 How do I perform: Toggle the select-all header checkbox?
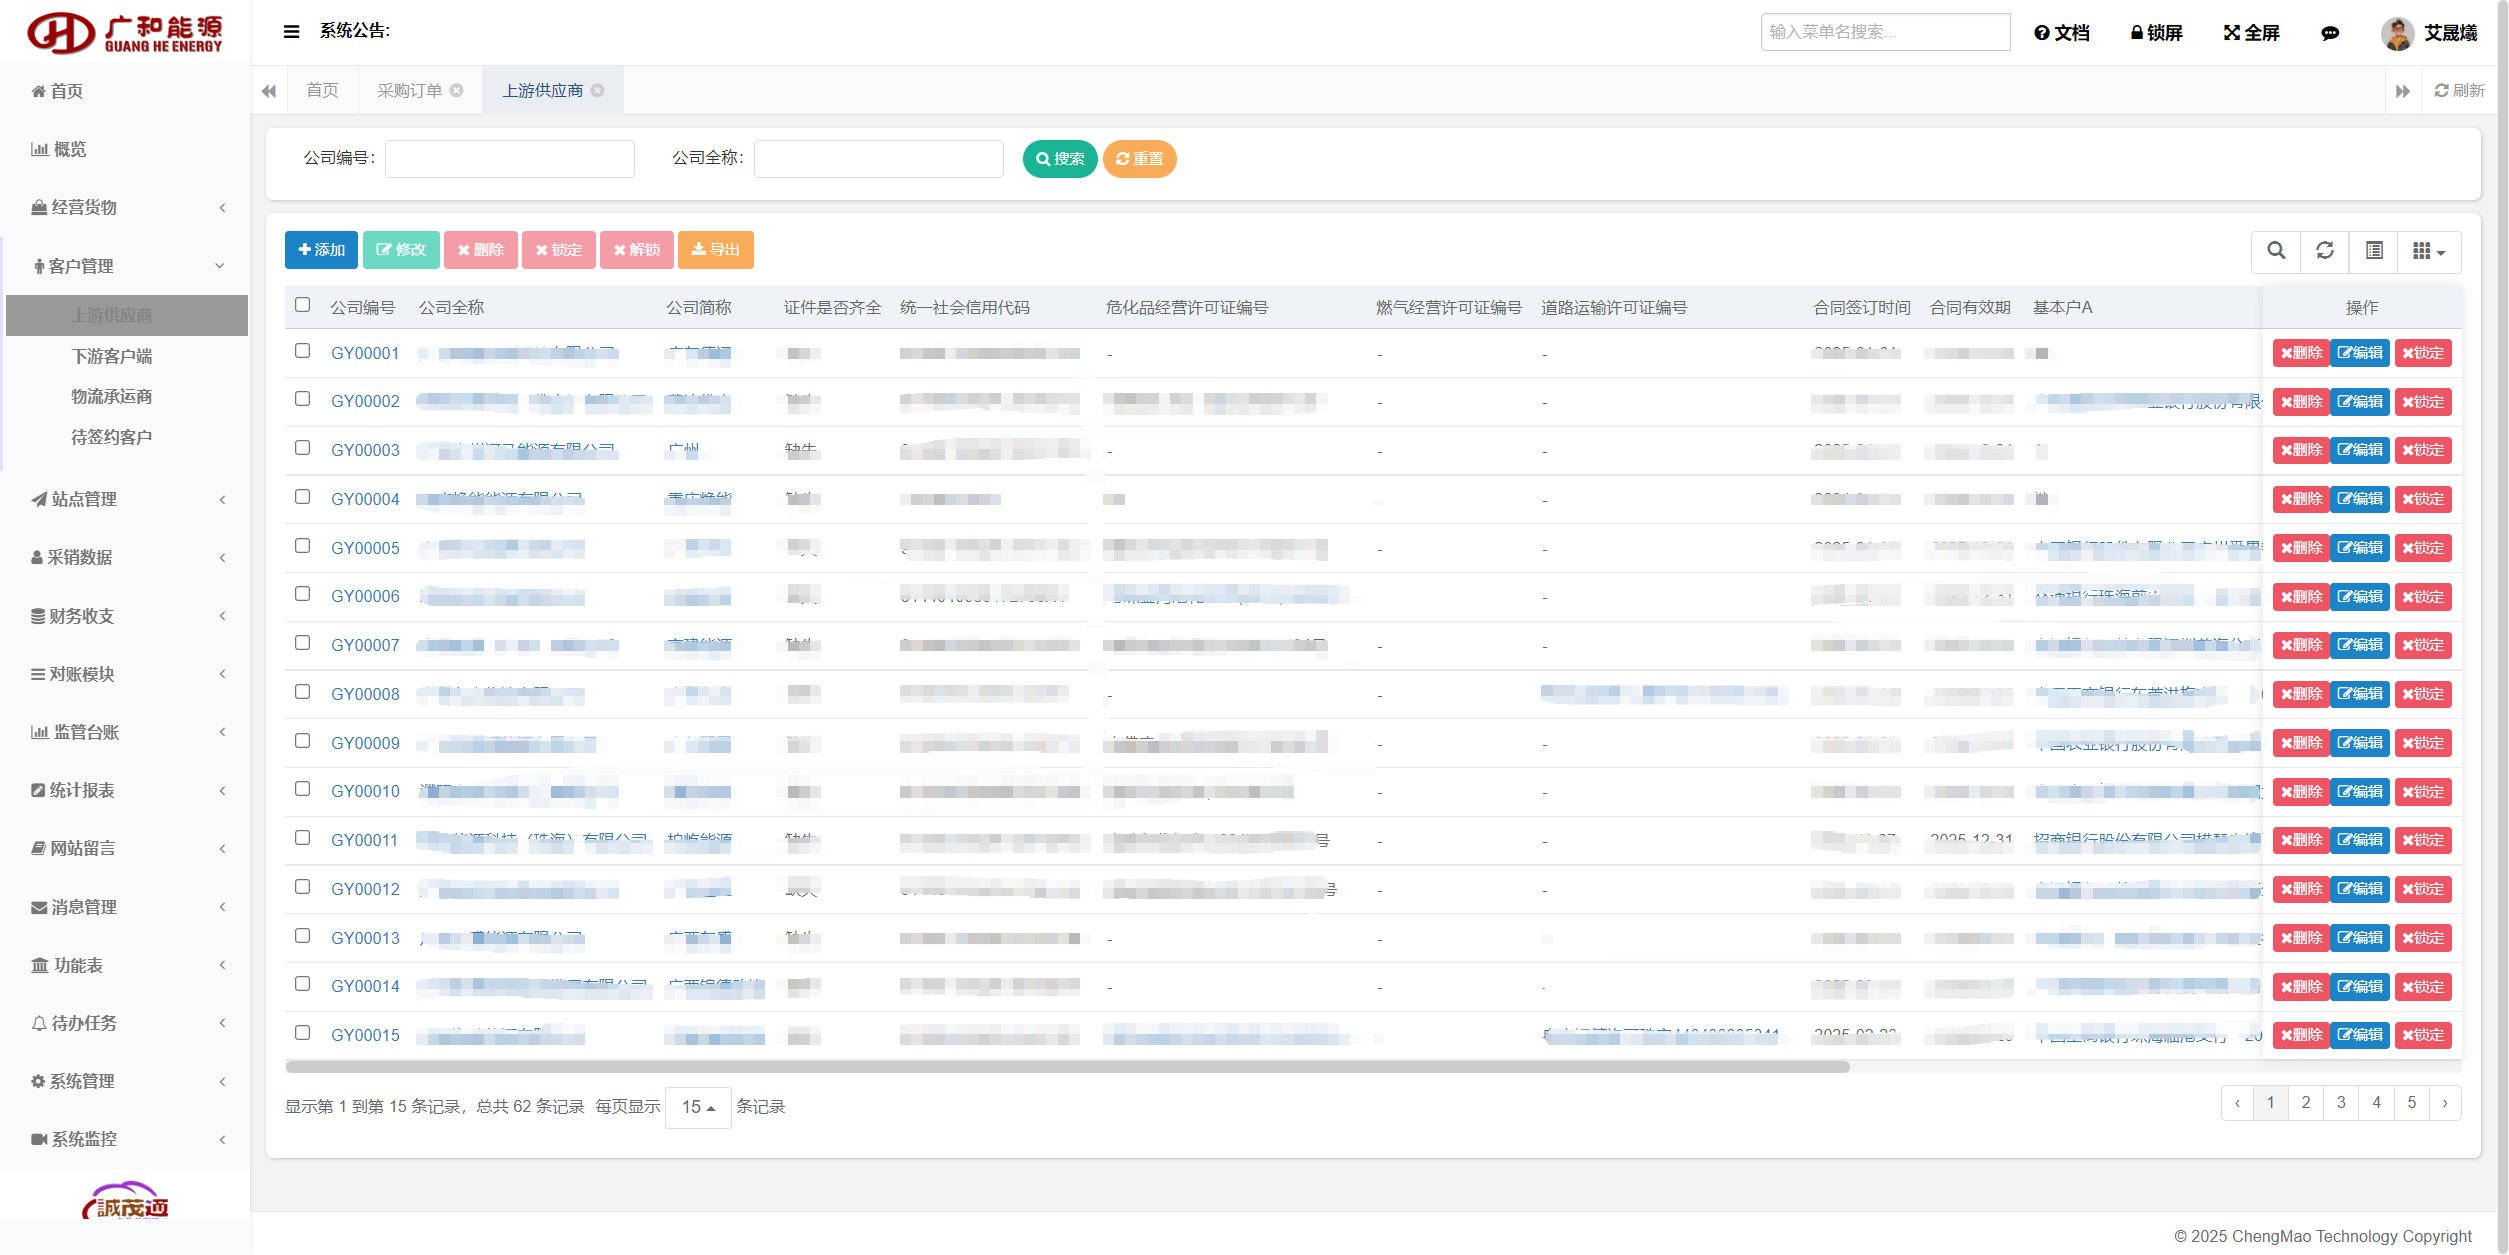pos(302,305)
